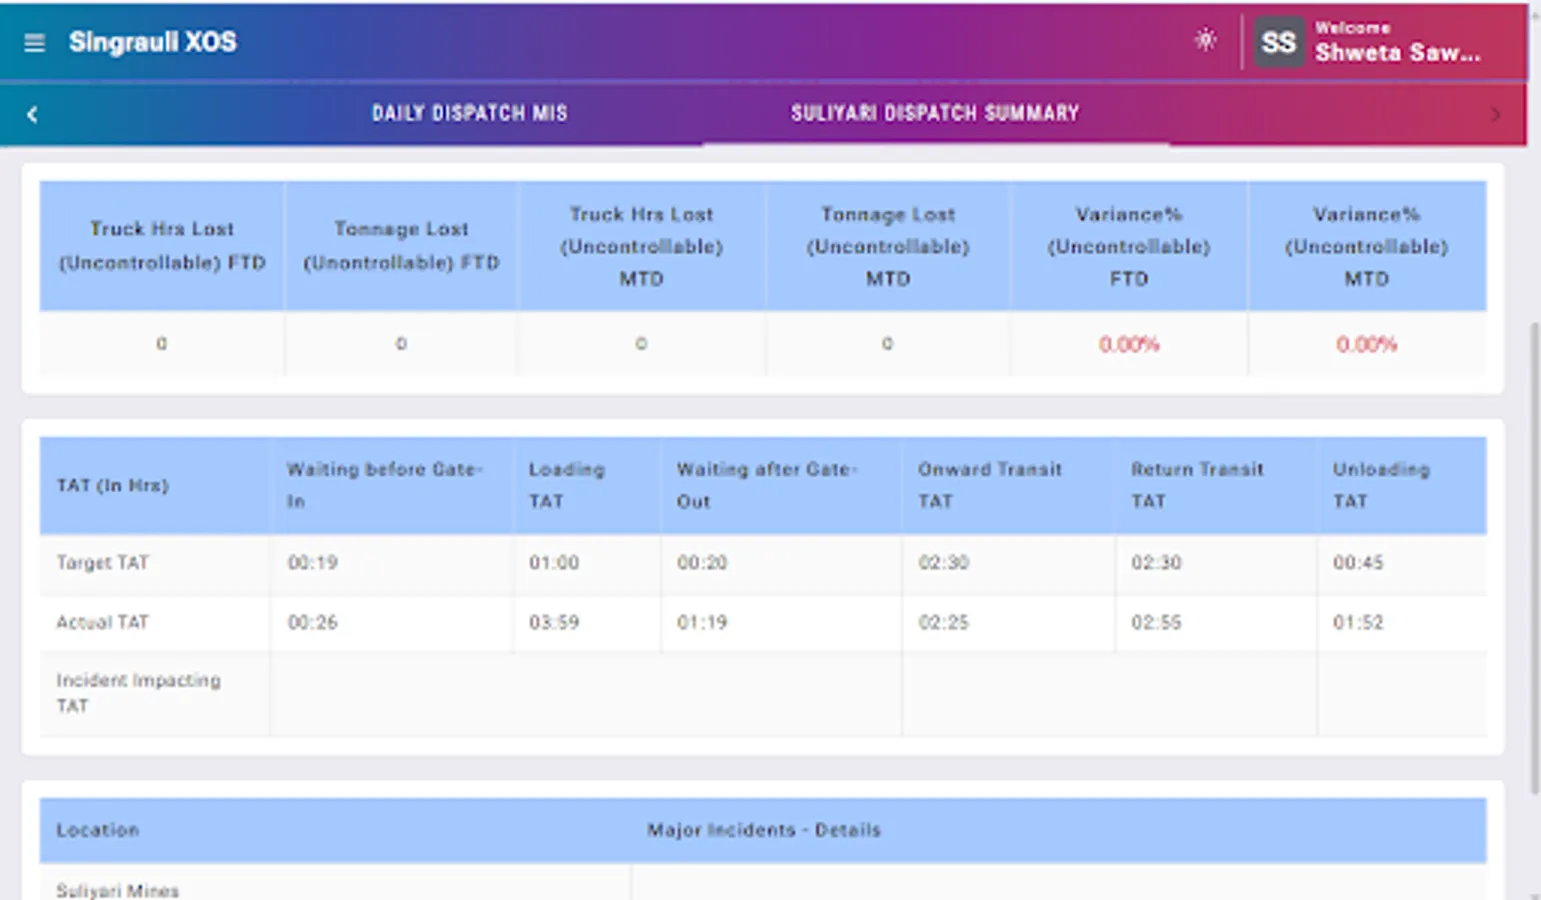Click Target Waiting after Gate-Out 00:20
Image resolution: width=1541 pixels, height=900 pixels.
[702, 562]
